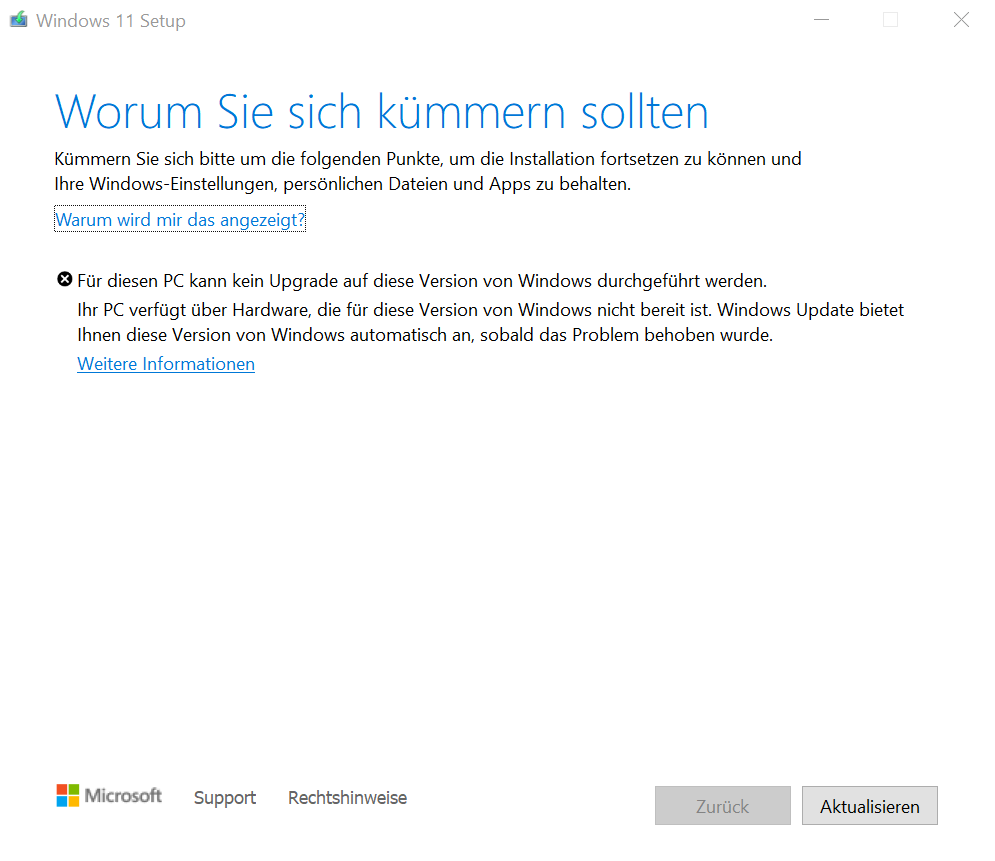995x861 pixels.
Task: Click the paragraph starting 'Kümmern Sie sich bitte'
Action: (428, 171)
